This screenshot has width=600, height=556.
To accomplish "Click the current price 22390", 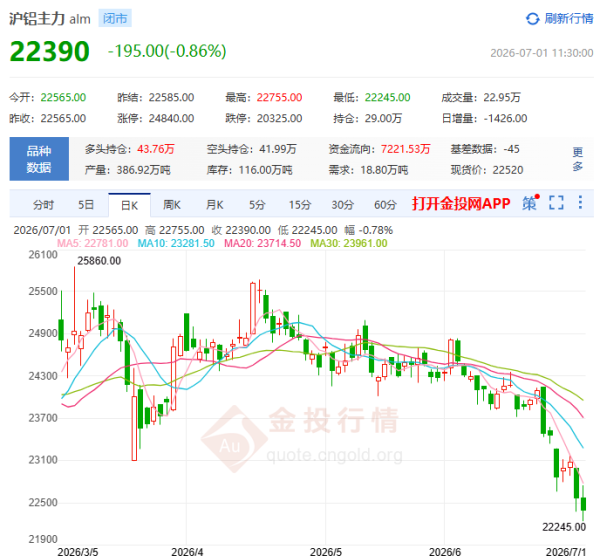I will (x=49, y=51).
